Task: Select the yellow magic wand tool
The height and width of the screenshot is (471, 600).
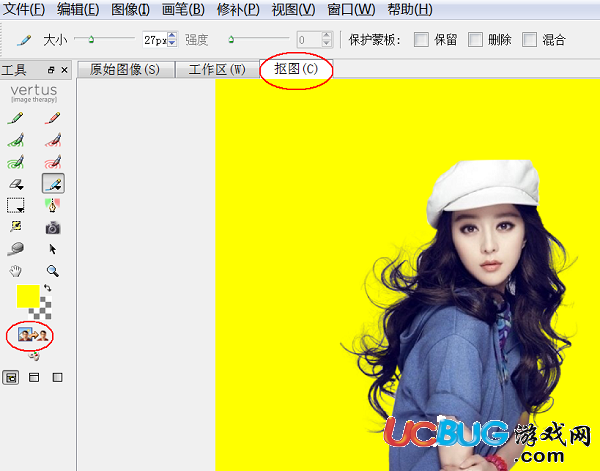Action: [16, 227]
